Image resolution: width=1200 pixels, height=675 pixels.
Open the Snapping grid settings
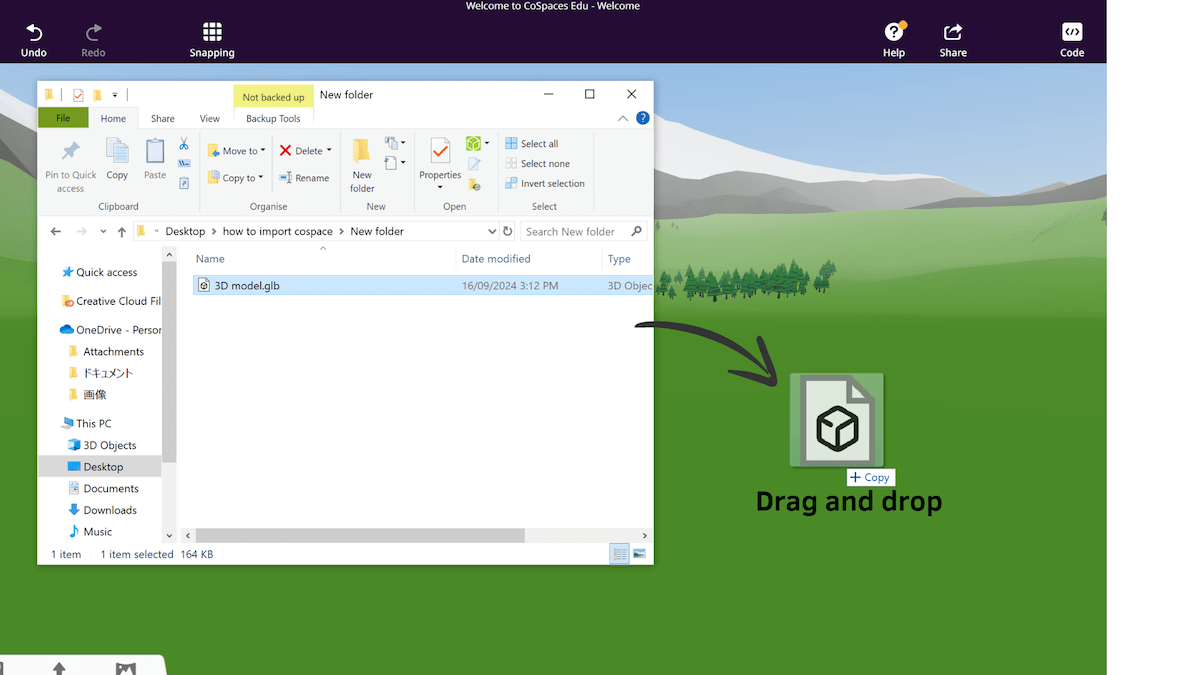click(212, 32)
